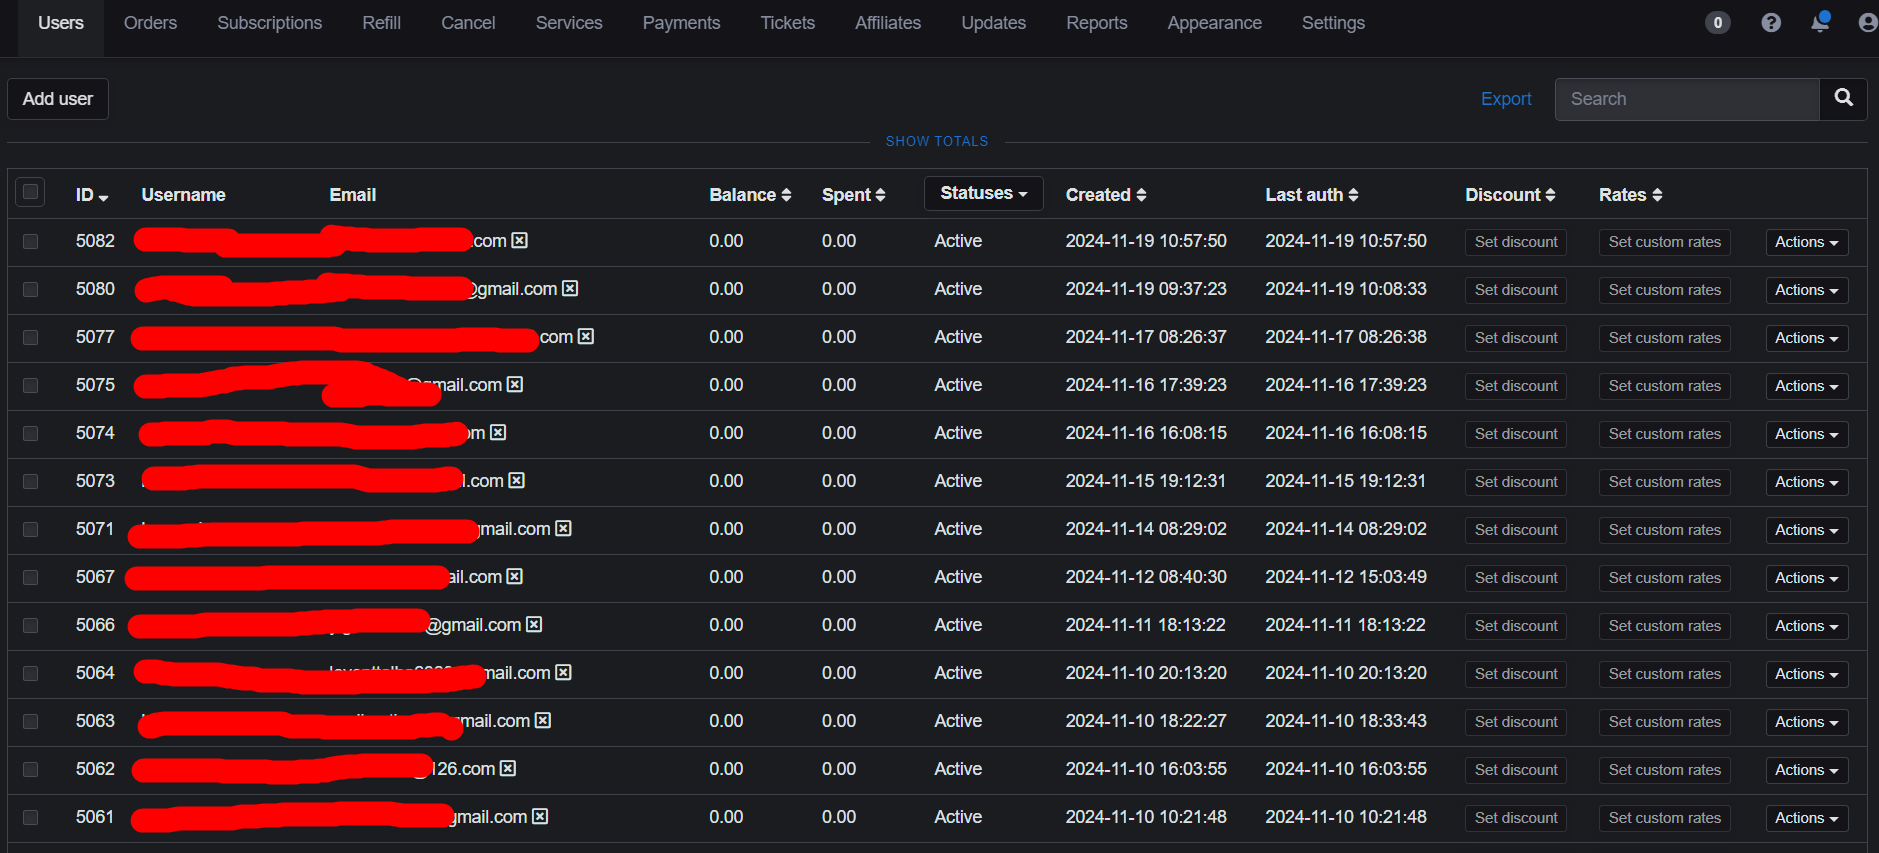Image resolution: width=1879 pixels, height=853 pixels.
Task: Click email verify icon for user 5071
Action: pos(563,529)
